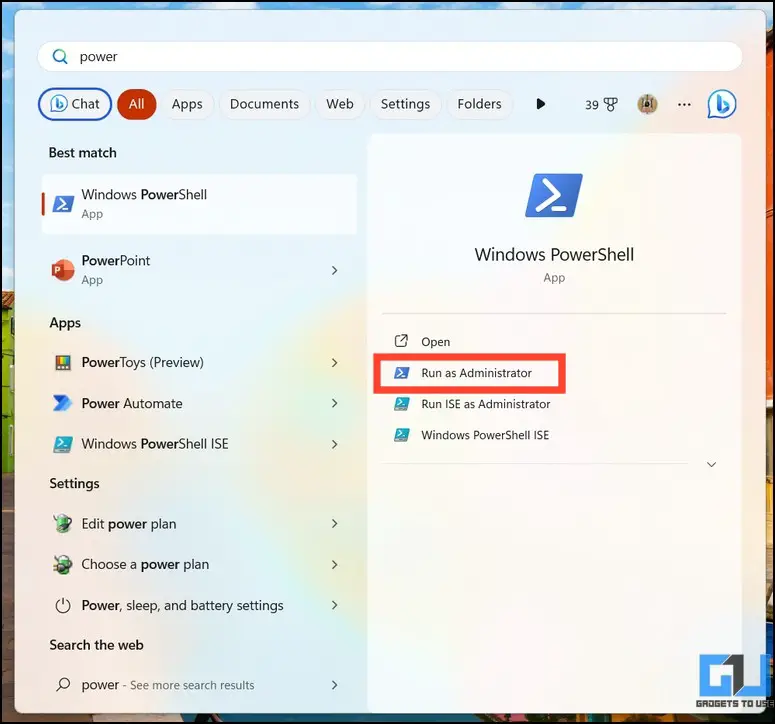Expand the Choose a power plan chevron
775x724 pixels.
point(335,564)
